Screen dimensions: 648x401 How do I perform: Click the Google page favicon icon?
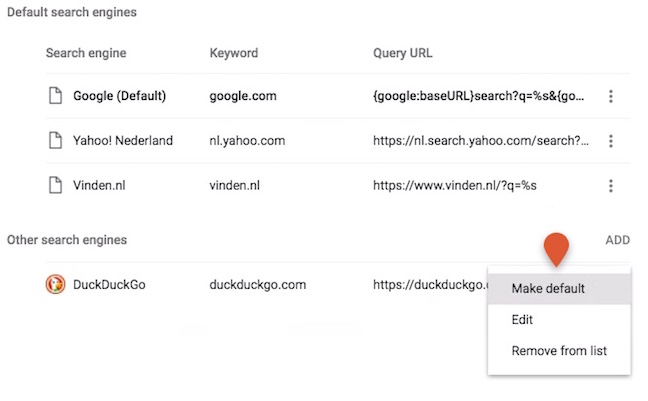(x=55, y=95)
